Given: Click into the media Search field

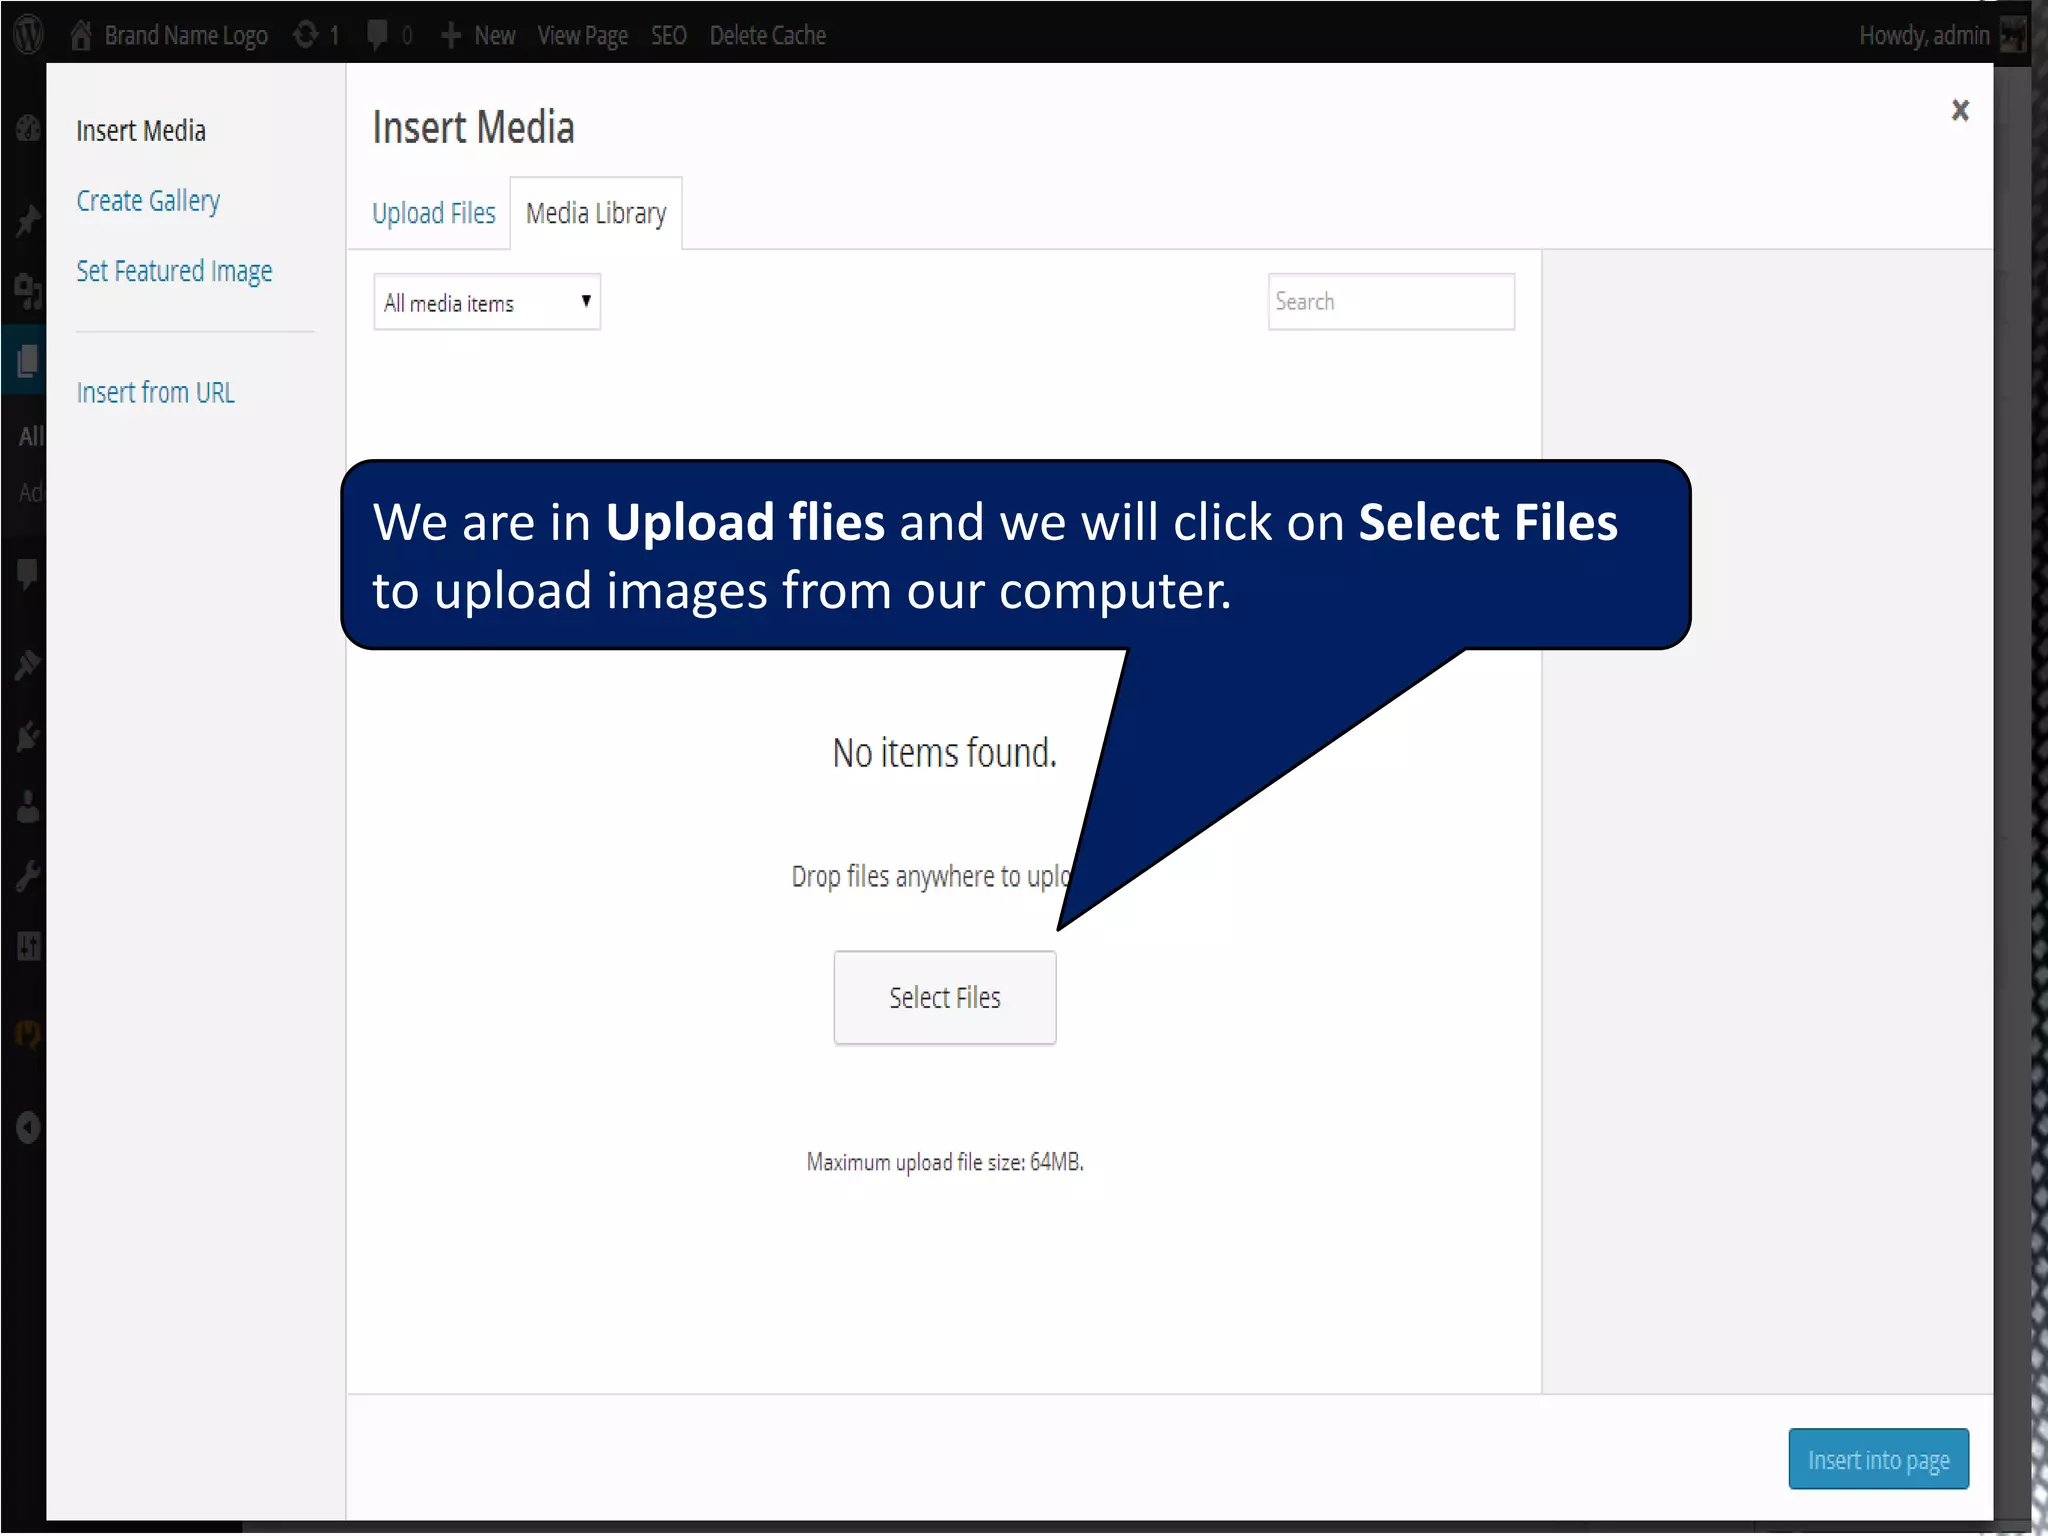Looking at the screenshot, I should [x=1390, y=302].
